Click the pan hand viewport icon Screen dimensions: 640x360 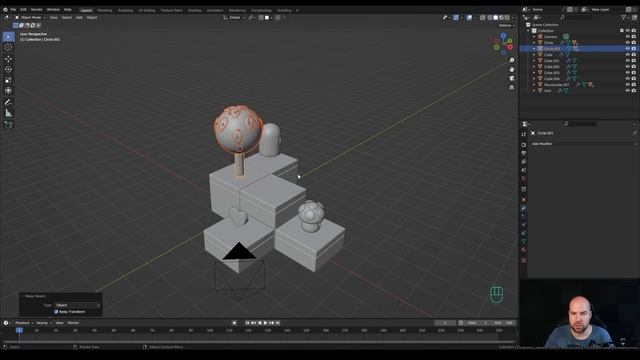click(511, 69)
